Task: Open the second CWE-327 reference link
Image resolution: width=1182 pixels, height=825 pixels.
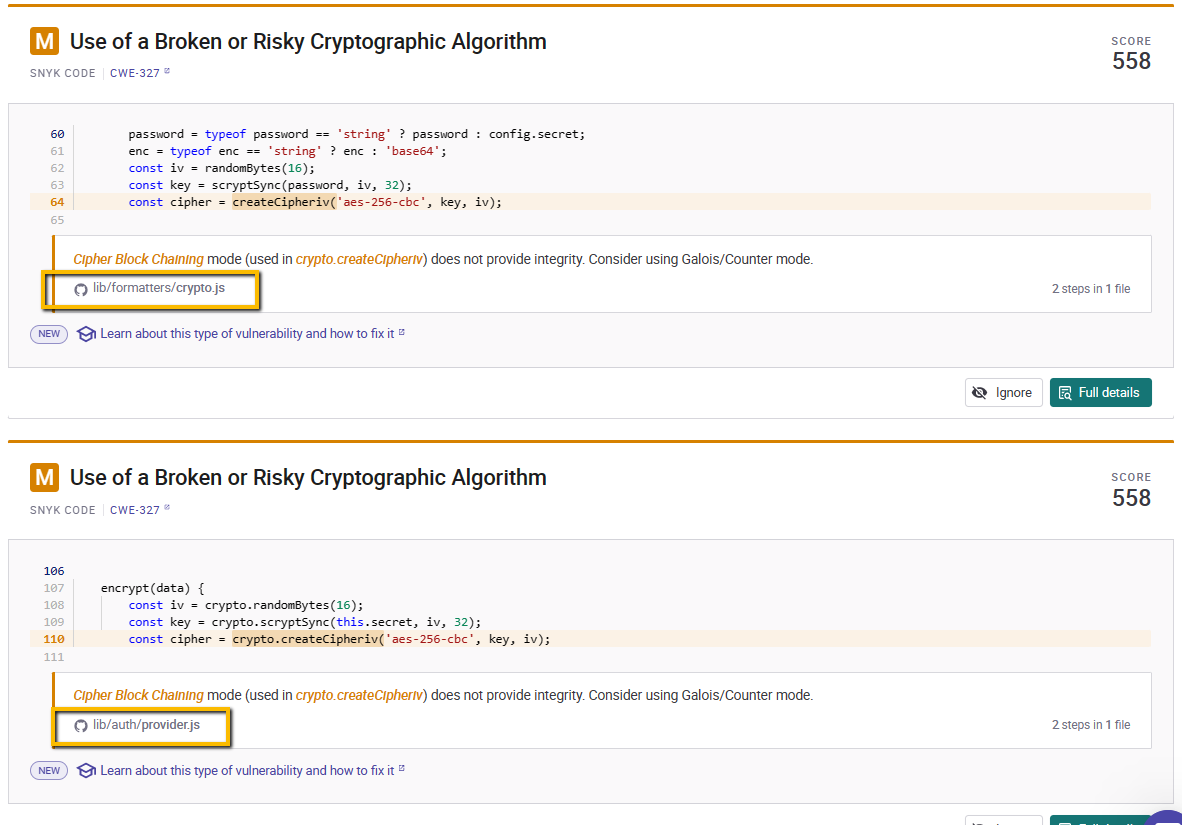Action: [x=135, y=511]
